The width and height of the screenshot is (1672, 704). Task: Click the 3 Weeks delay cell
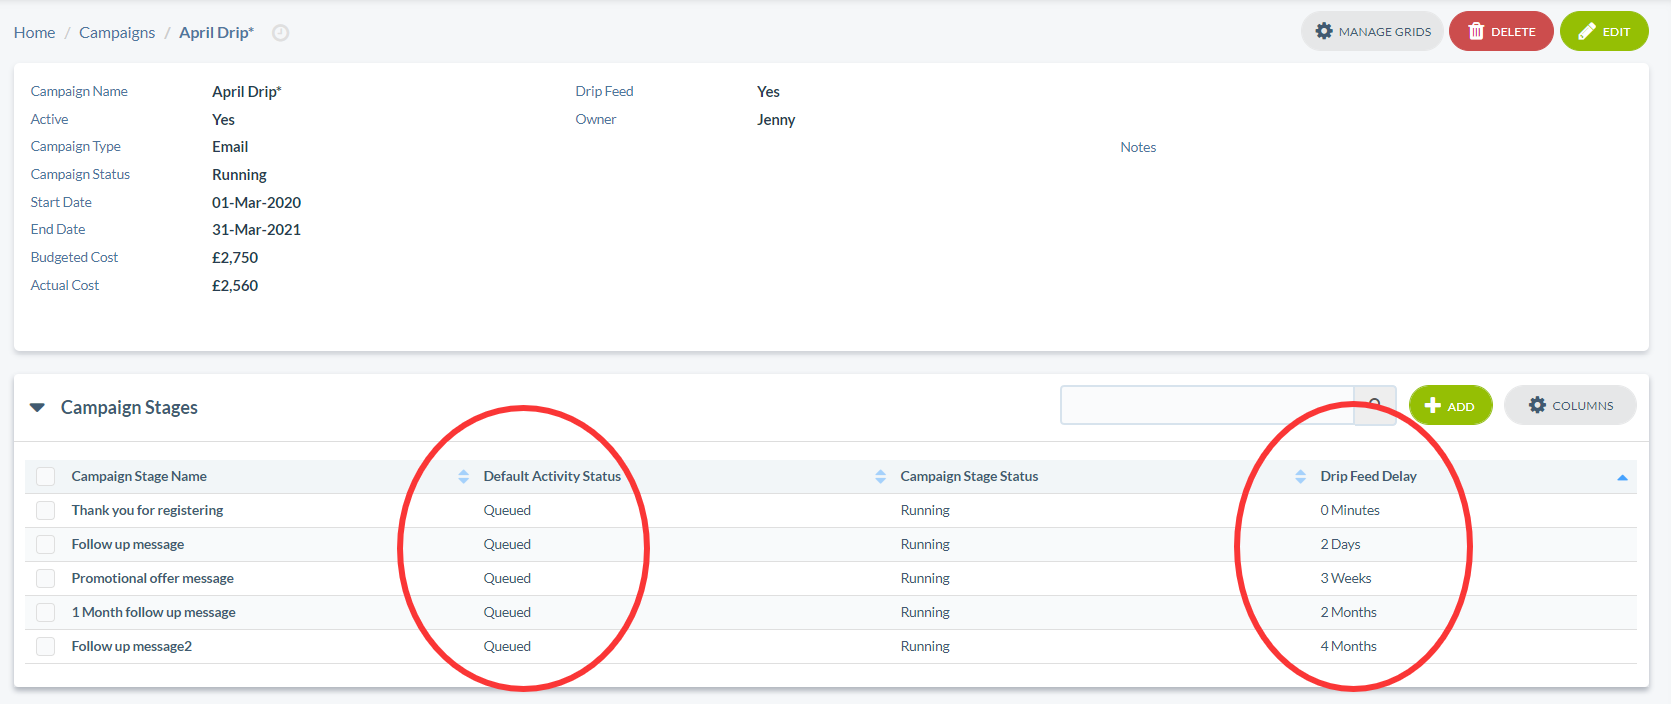(1346, 578)
